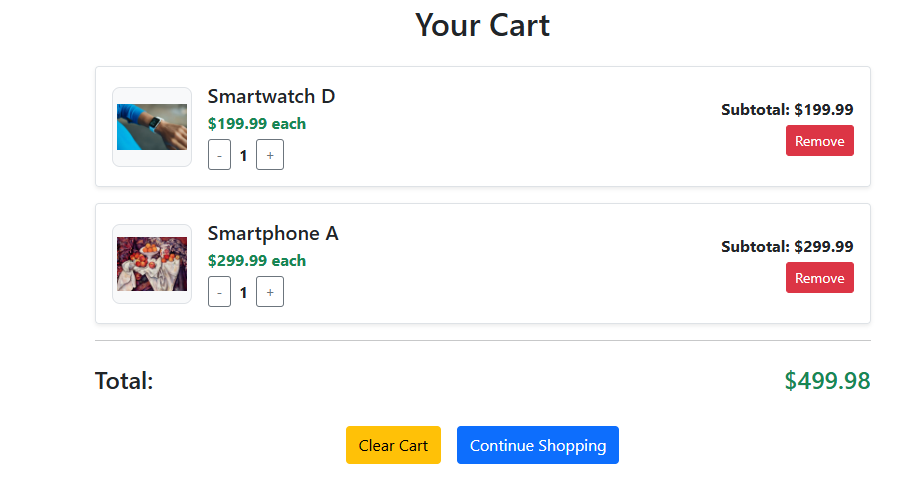902x496 pixels.
Task: Click the Smartwatch D product name
Action: pyautogui.click(x=271, y=96)
